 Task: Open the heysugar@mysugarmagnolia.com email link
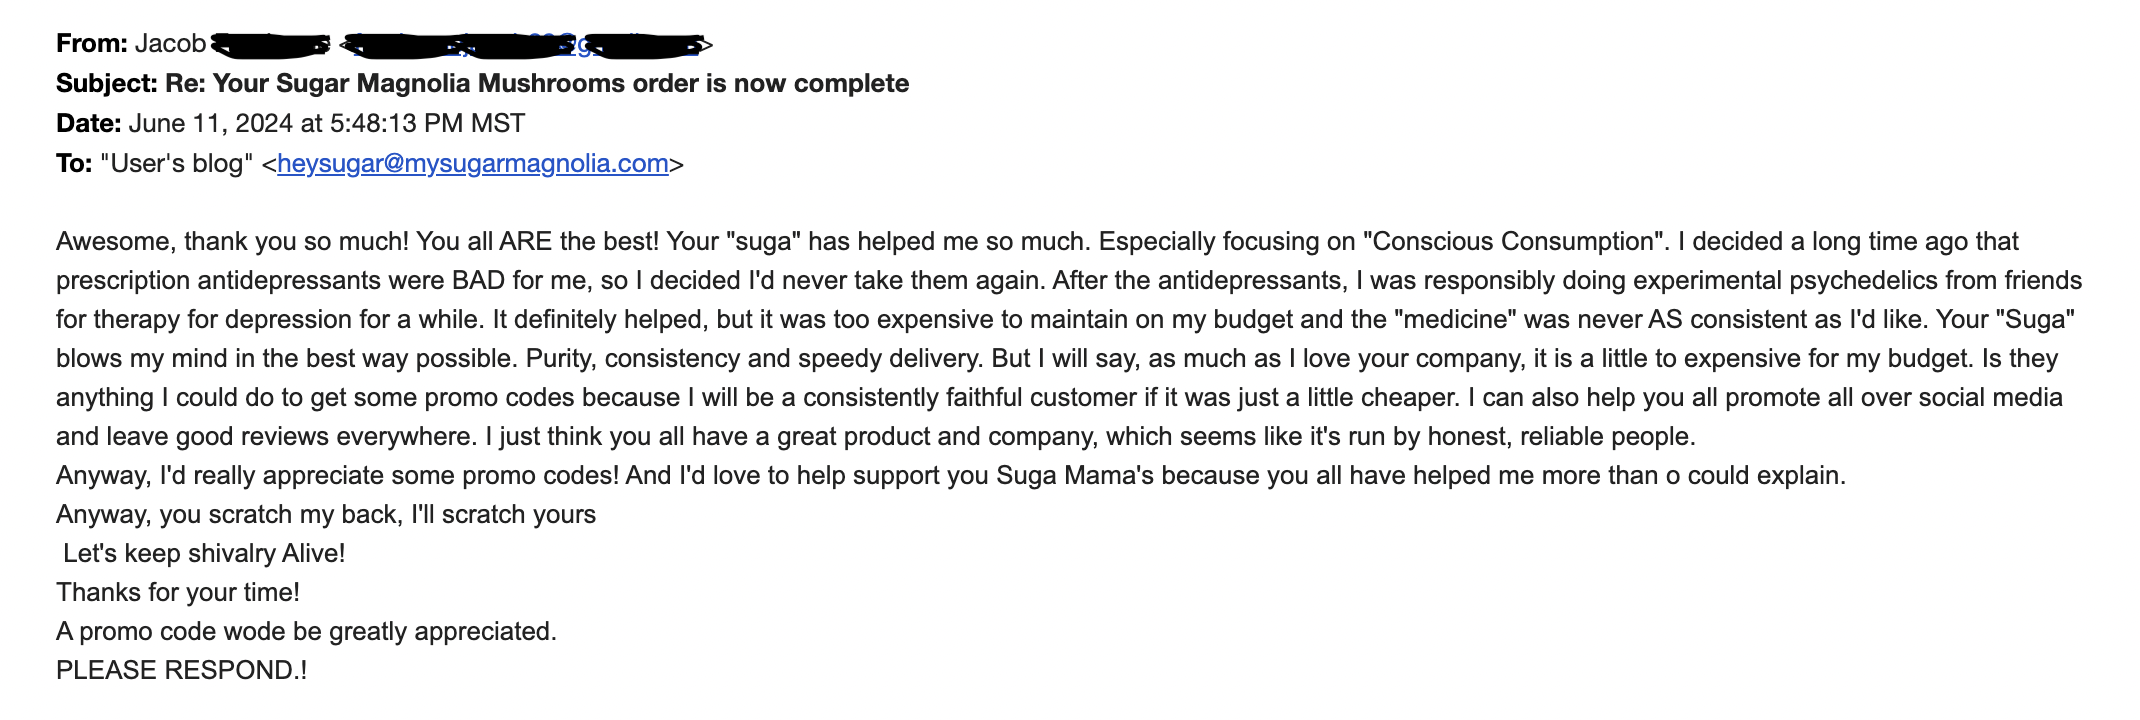click(473, 163)
